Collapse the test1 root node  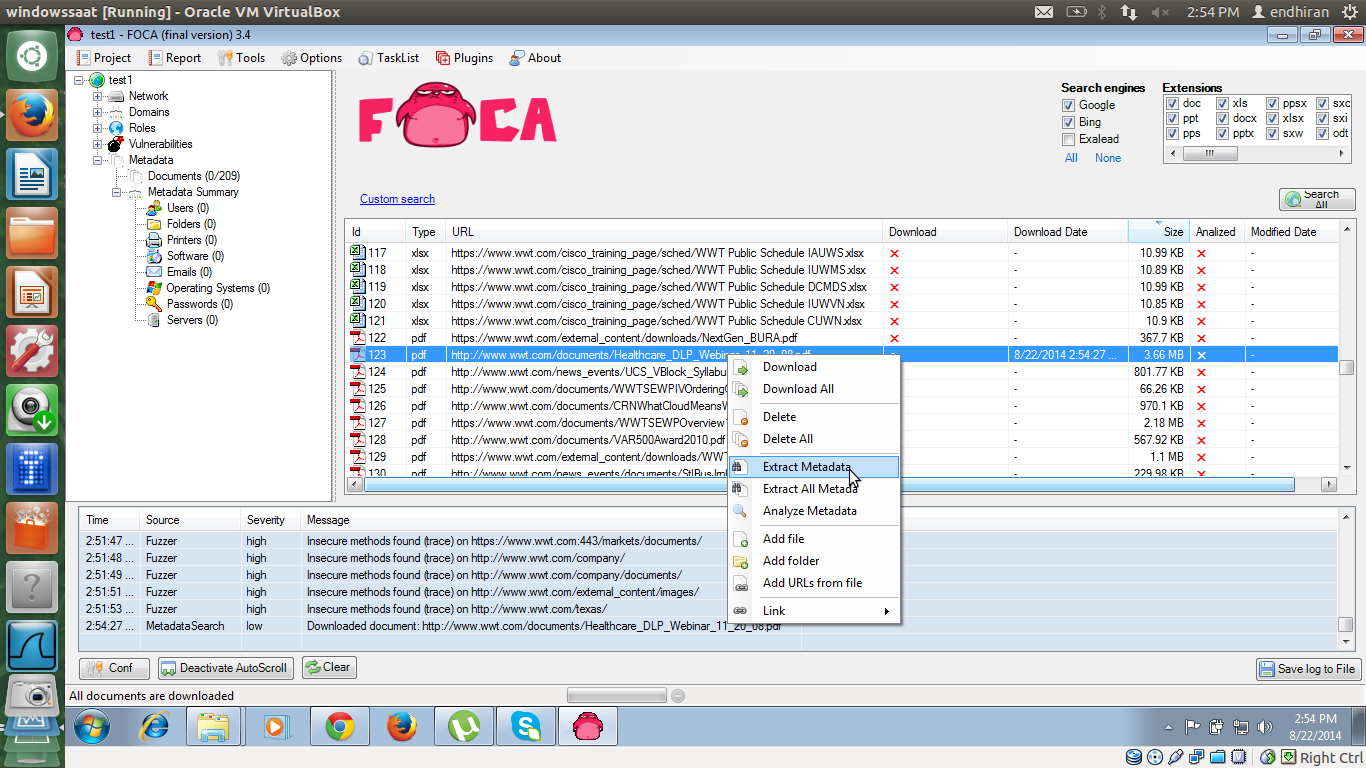point(79,80)
